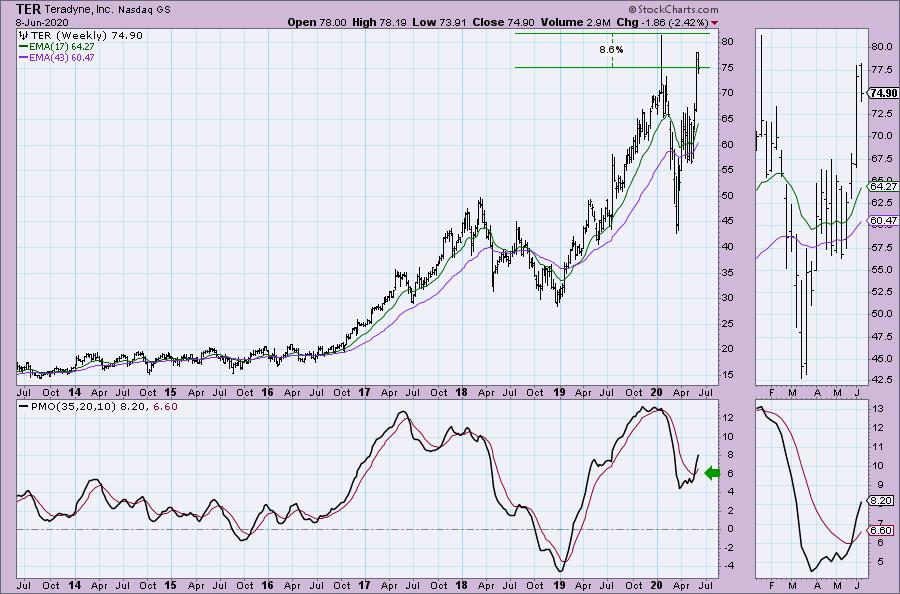
Task: Click the bar-chart icon before TER (Weekly)
Action: click(x=24, y=36)
